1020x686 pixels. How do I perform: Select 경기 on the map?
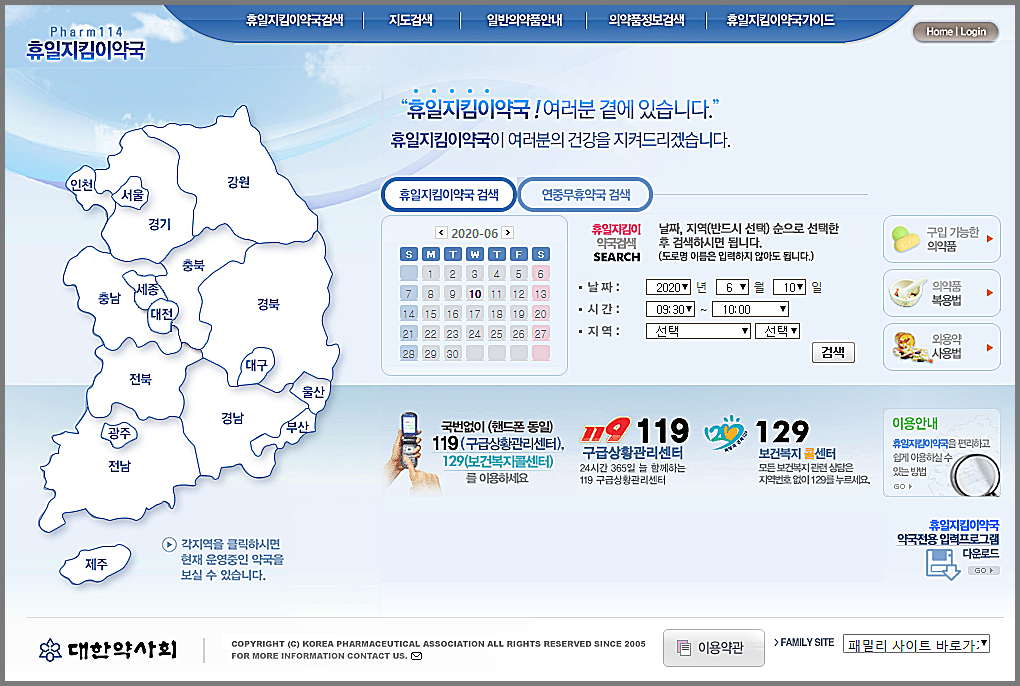tap(159, 224)
